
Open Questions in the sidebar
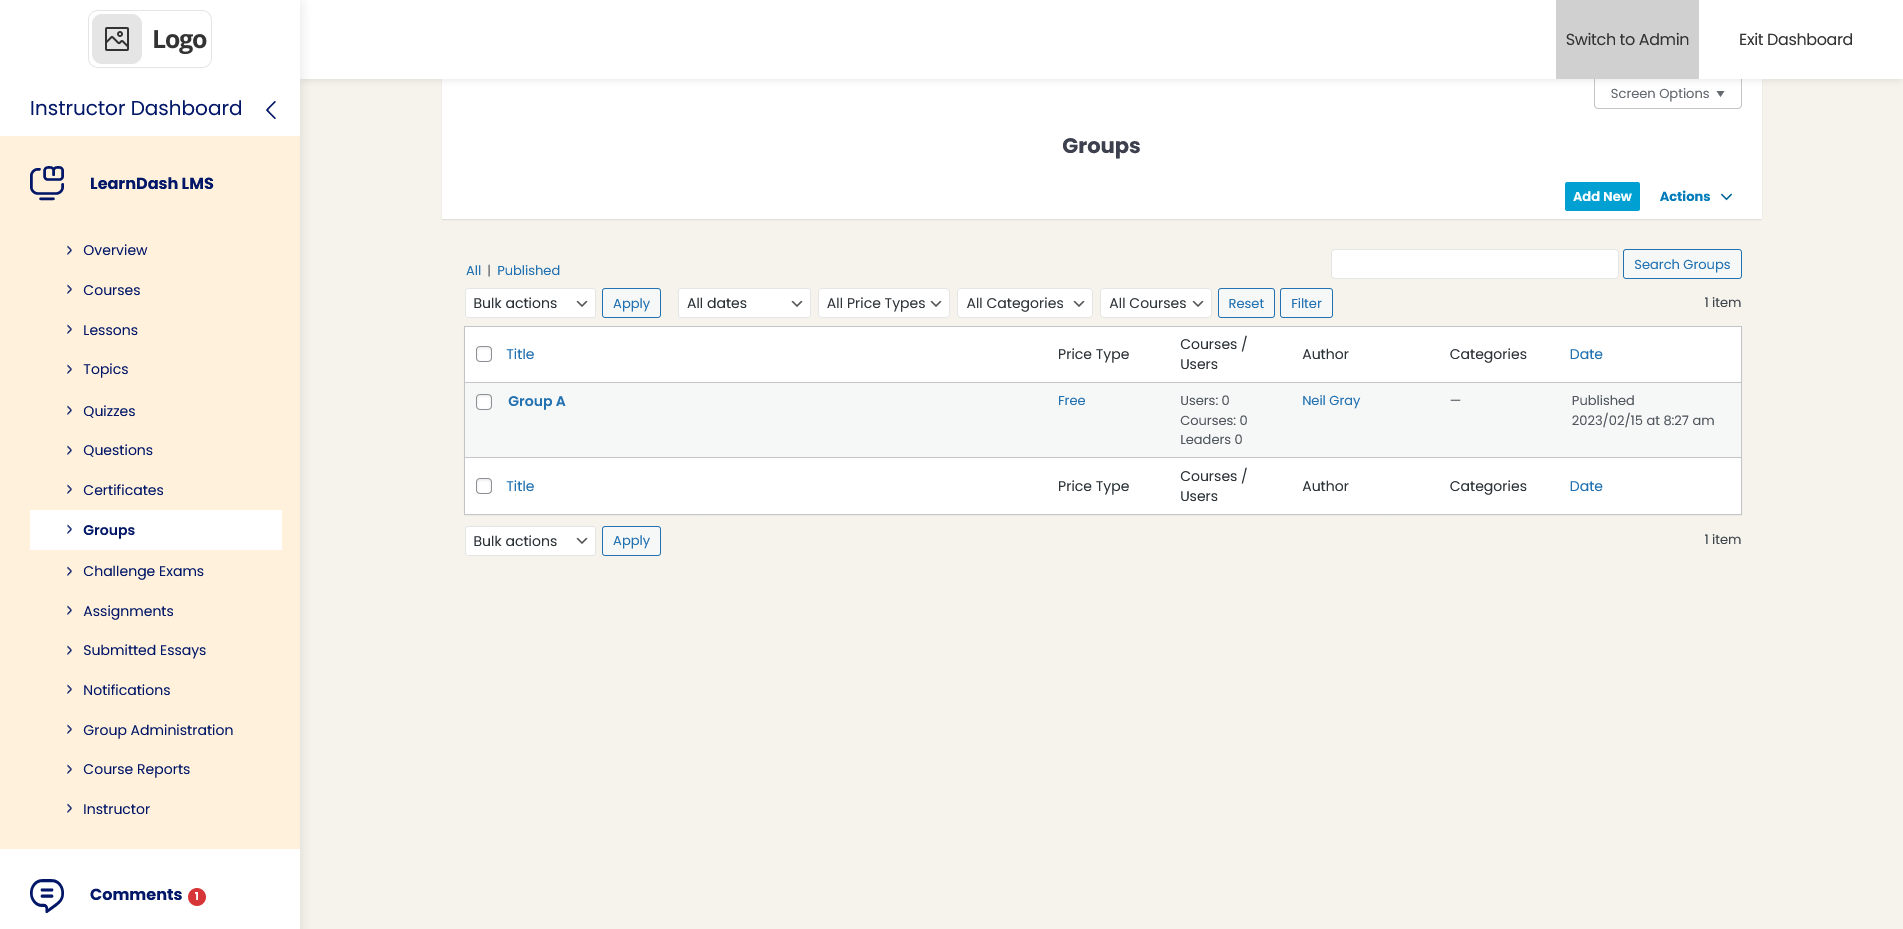[118, 450]
